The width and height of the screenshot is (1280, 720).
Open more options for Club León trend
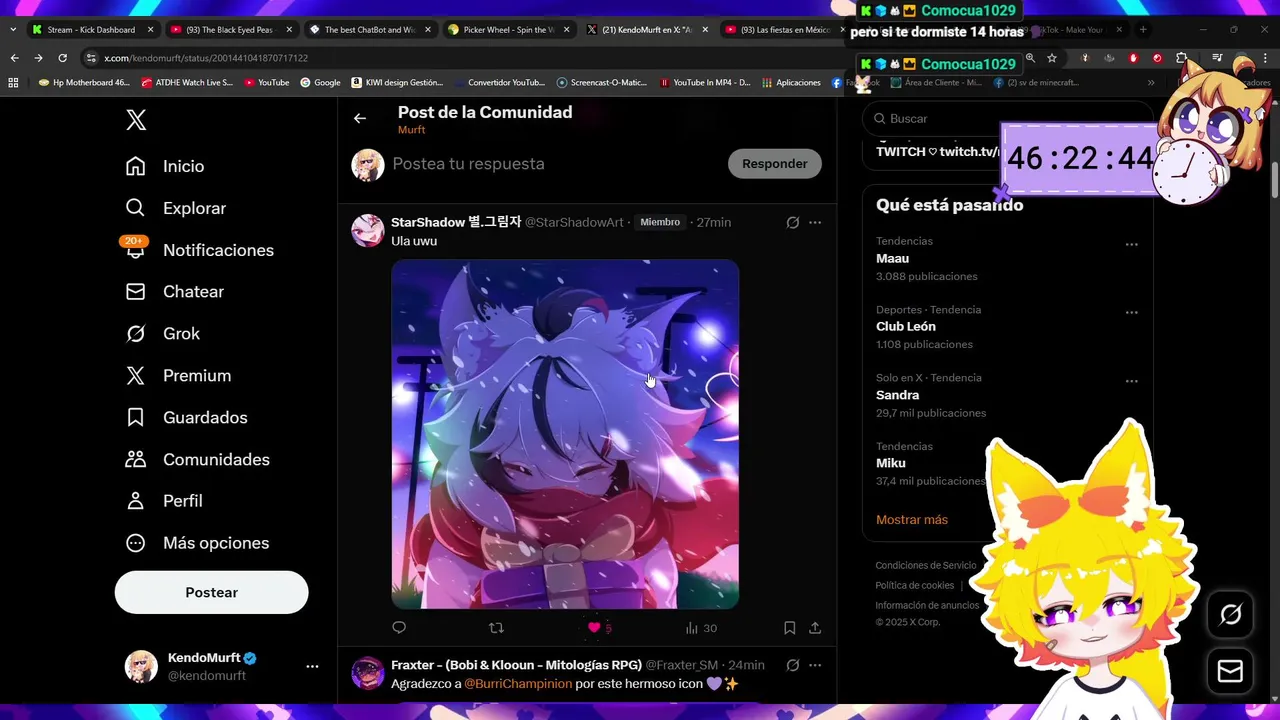tap(1132, 312)
